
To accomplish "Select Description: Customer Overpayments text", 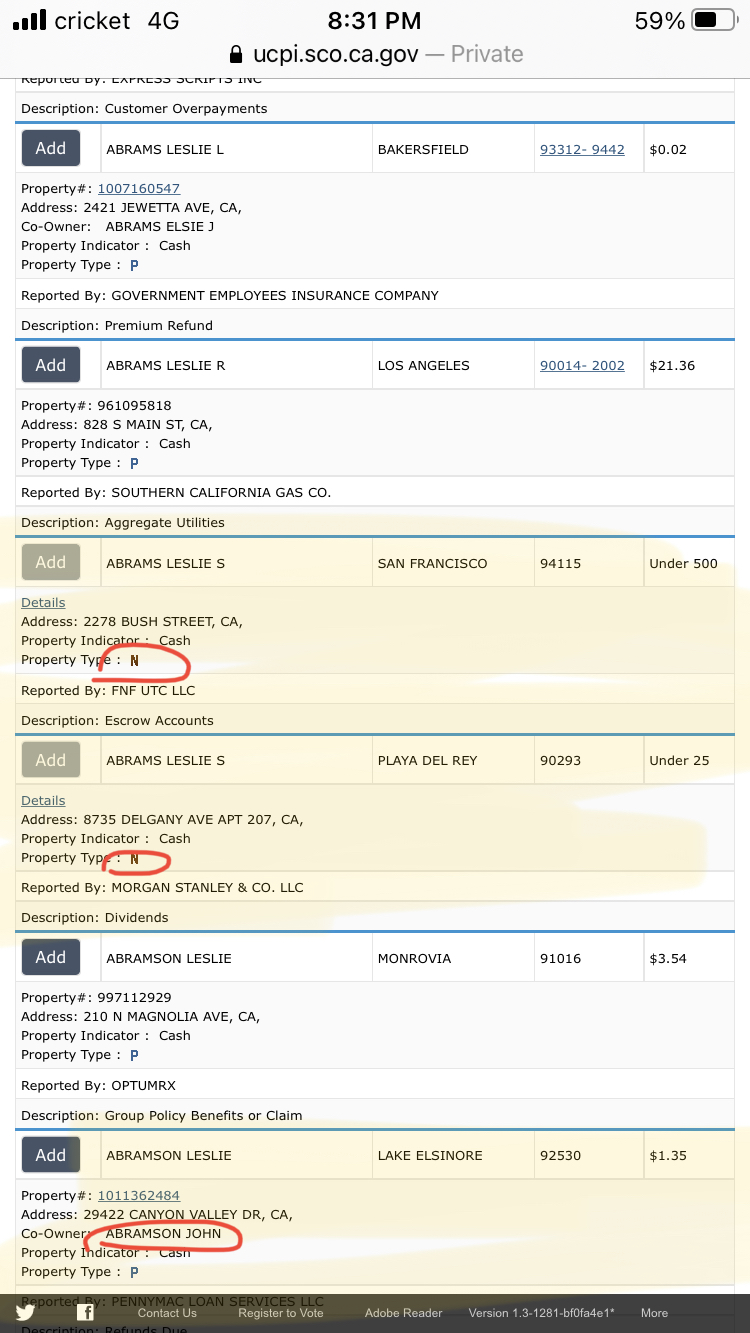I will click(x=144, y=108).
